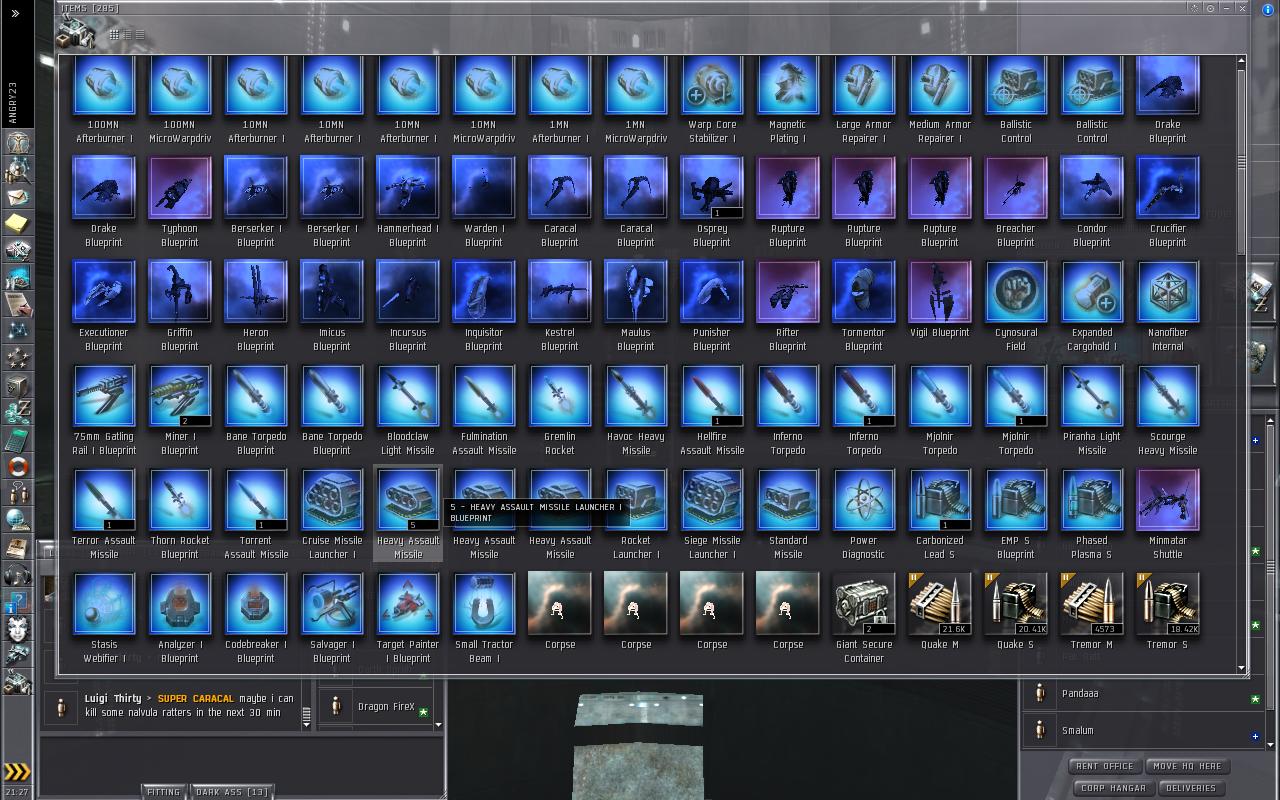Screen dimensions: 1280x800
Task: Select the Analyzer I Blueprint
Action: coord(180,618)
